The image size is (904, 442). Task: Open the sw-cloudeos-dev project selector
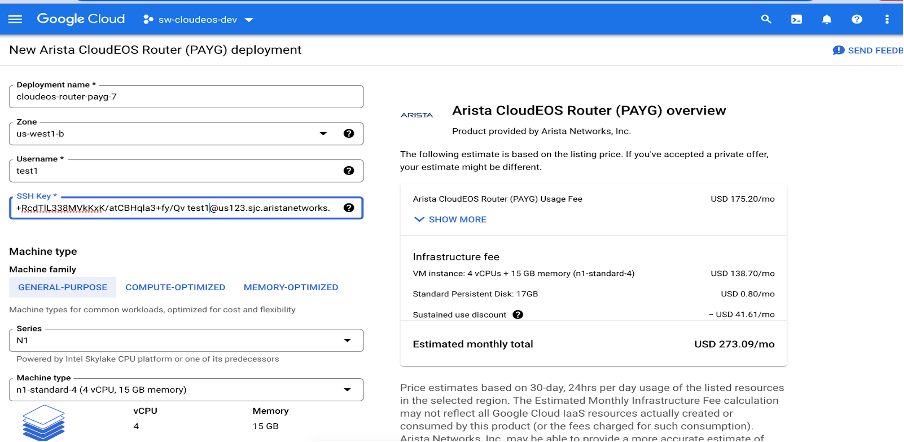[198, 20]
